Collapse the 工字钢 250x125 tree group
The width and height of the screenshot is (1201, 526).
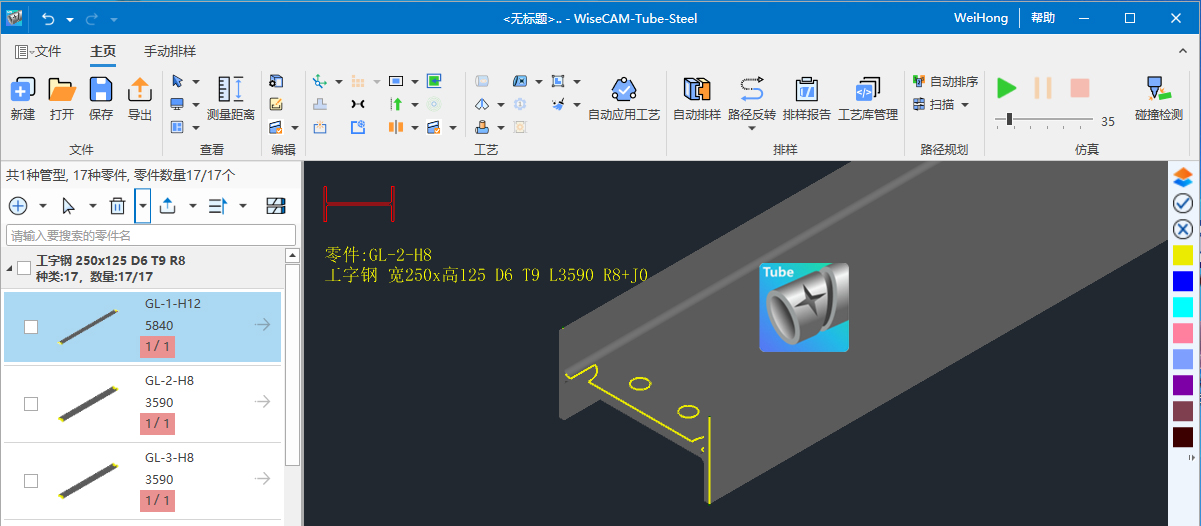point(9,268)
